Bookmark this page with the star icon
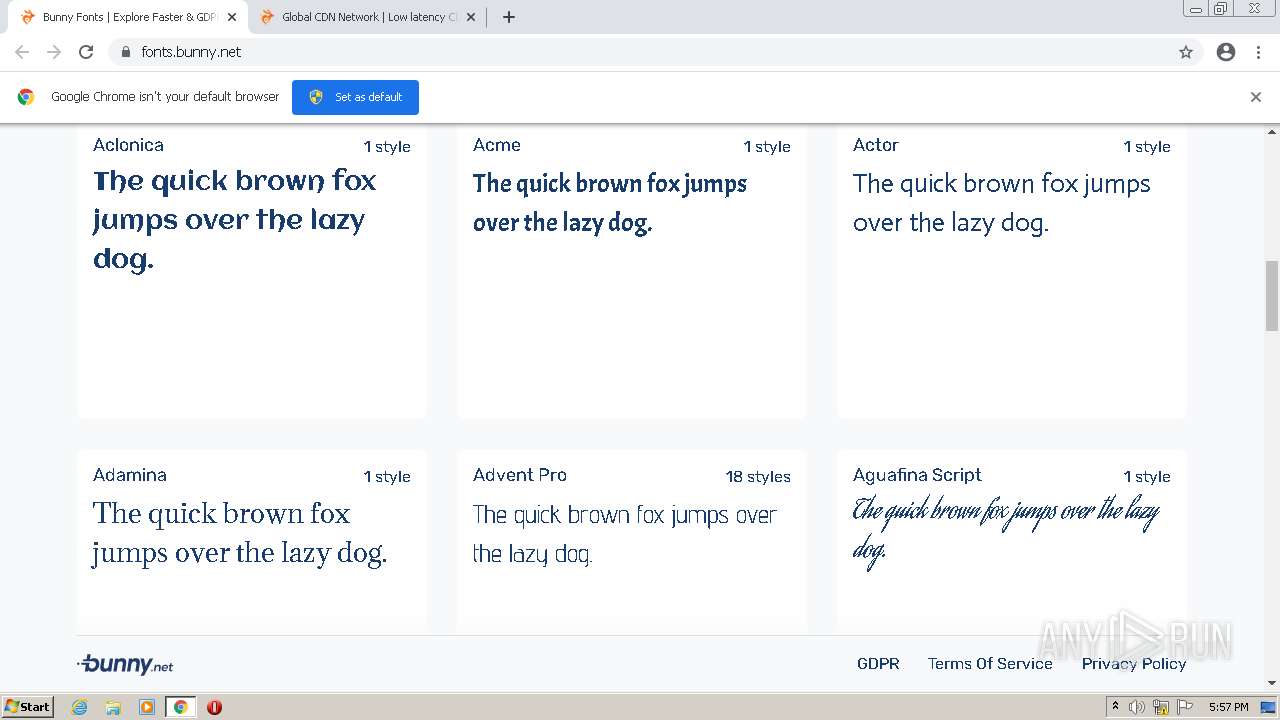 (x=1186, y=52)
